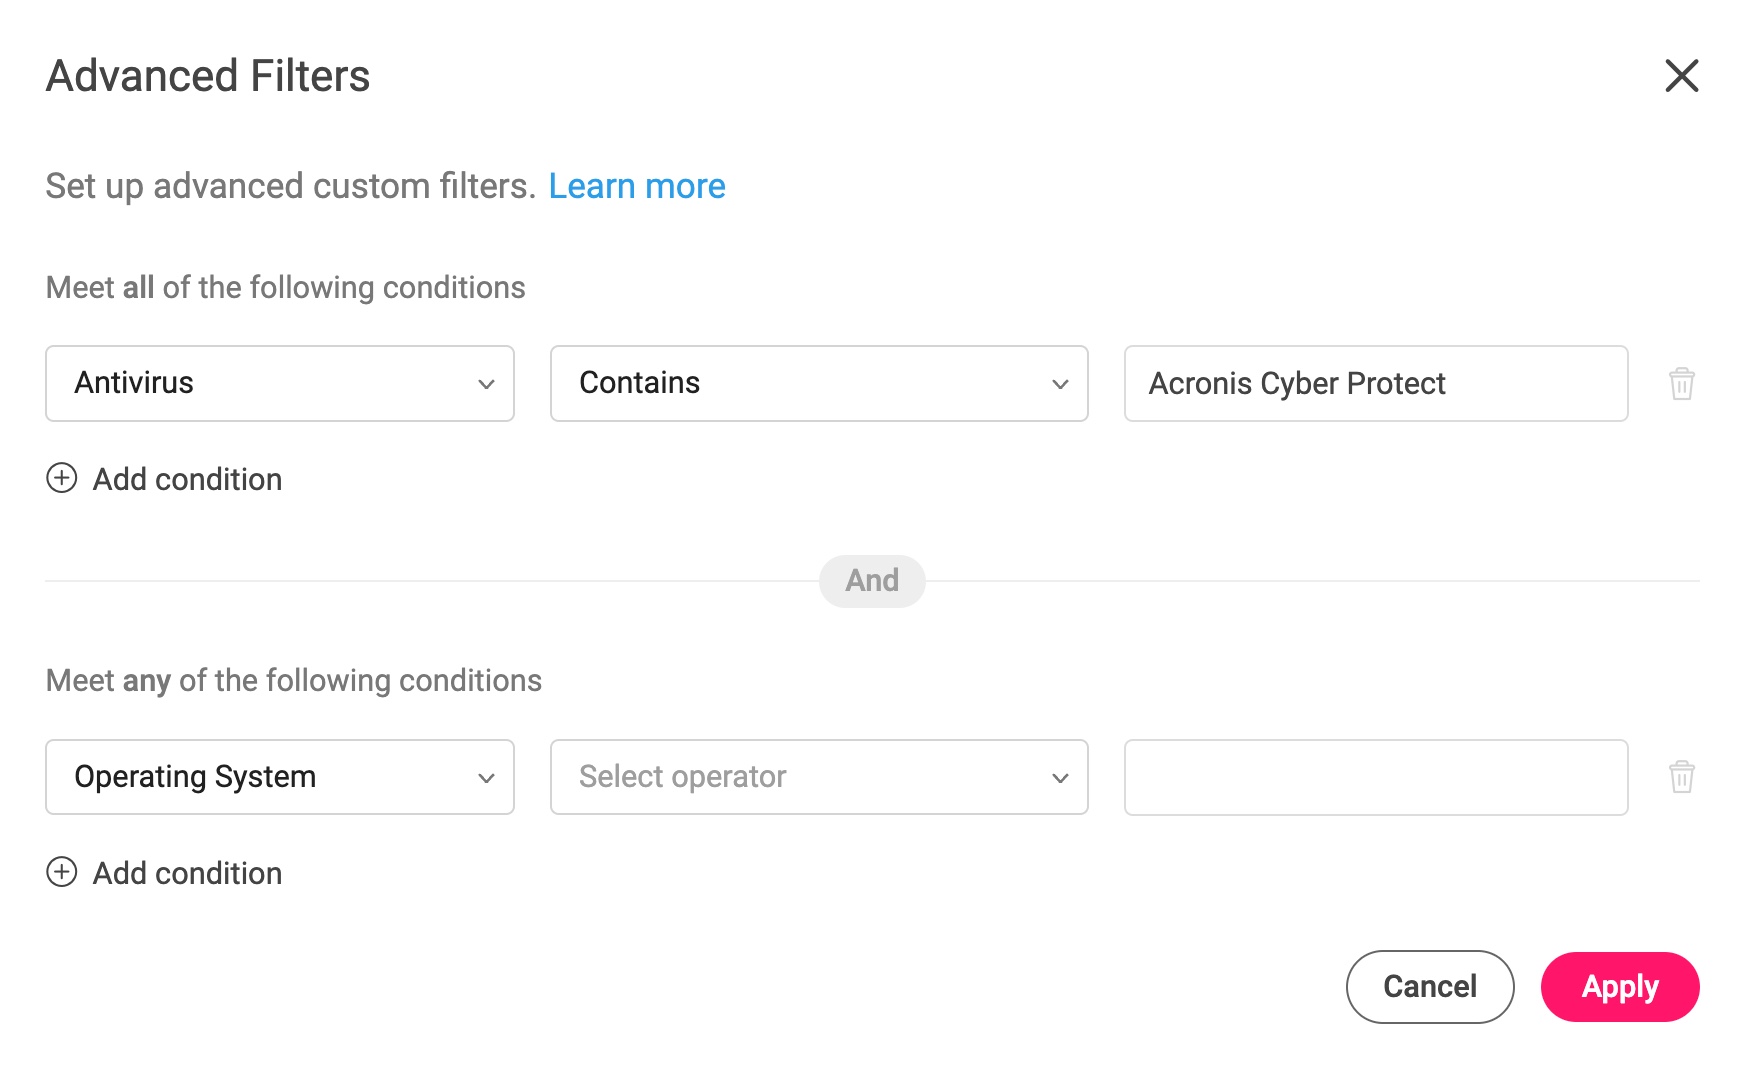Delete the Operating System condition with trash icon
1746x1070 pixels.
coord(1681,777)
